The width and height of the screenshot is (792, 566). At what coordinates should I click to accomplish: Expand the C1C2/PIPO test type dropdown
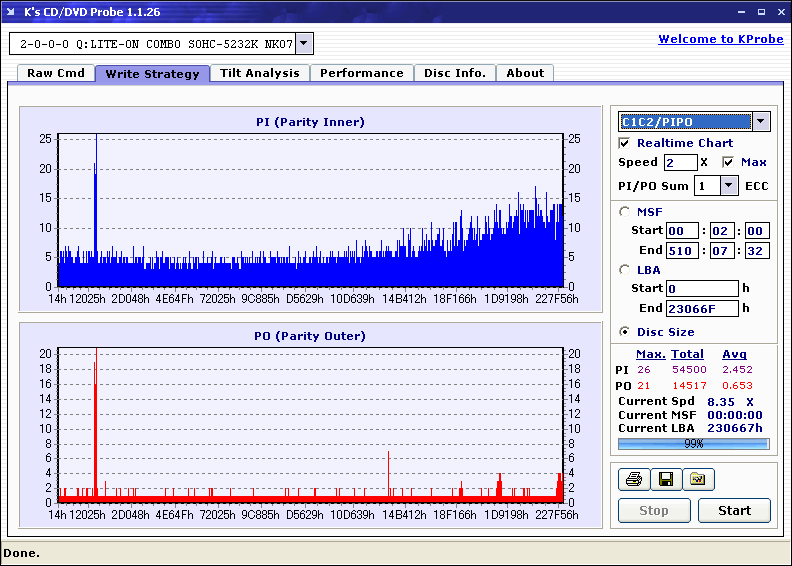(x=761, y=122)
